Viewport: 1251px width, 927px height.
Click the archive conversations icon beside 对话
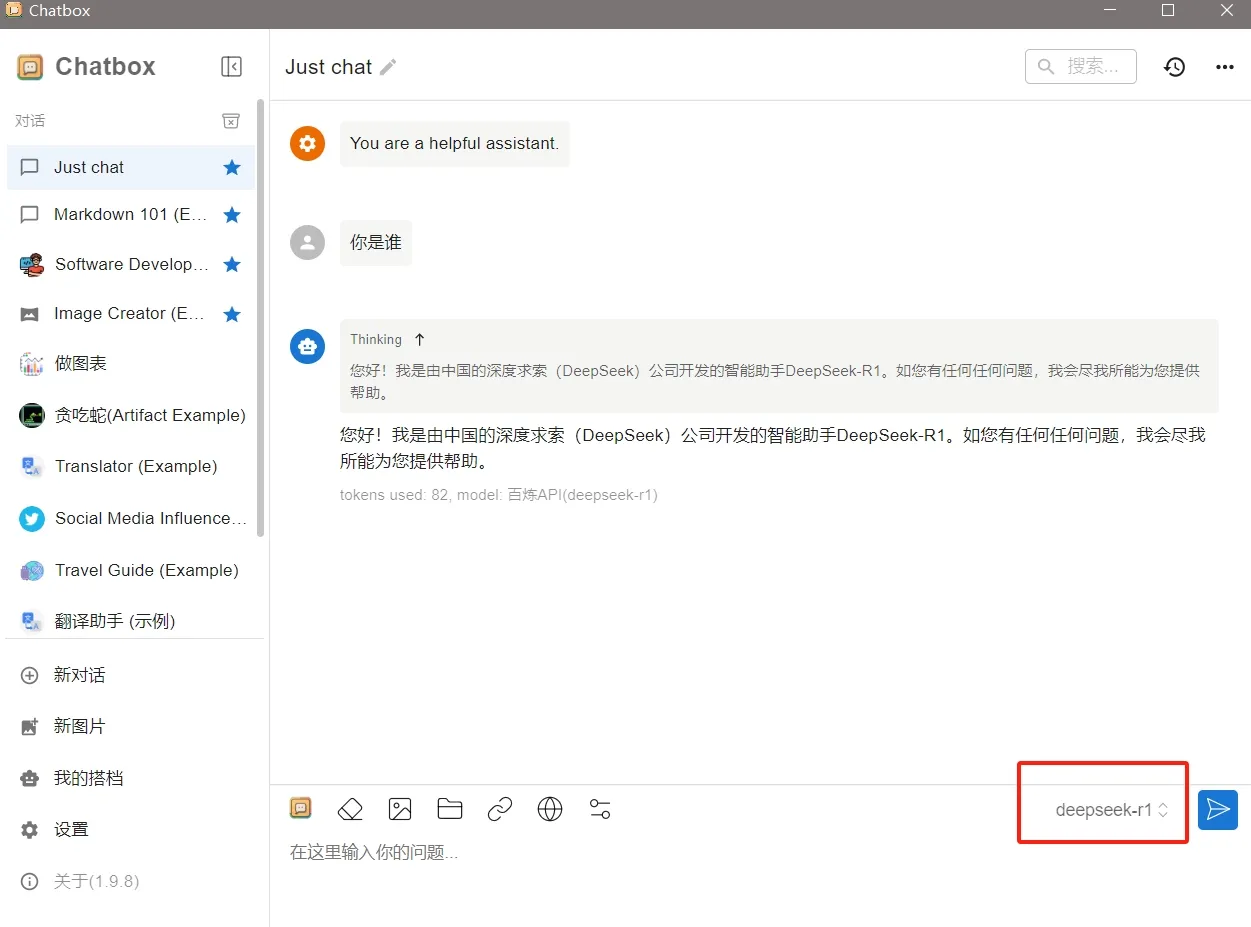[231, 121]
